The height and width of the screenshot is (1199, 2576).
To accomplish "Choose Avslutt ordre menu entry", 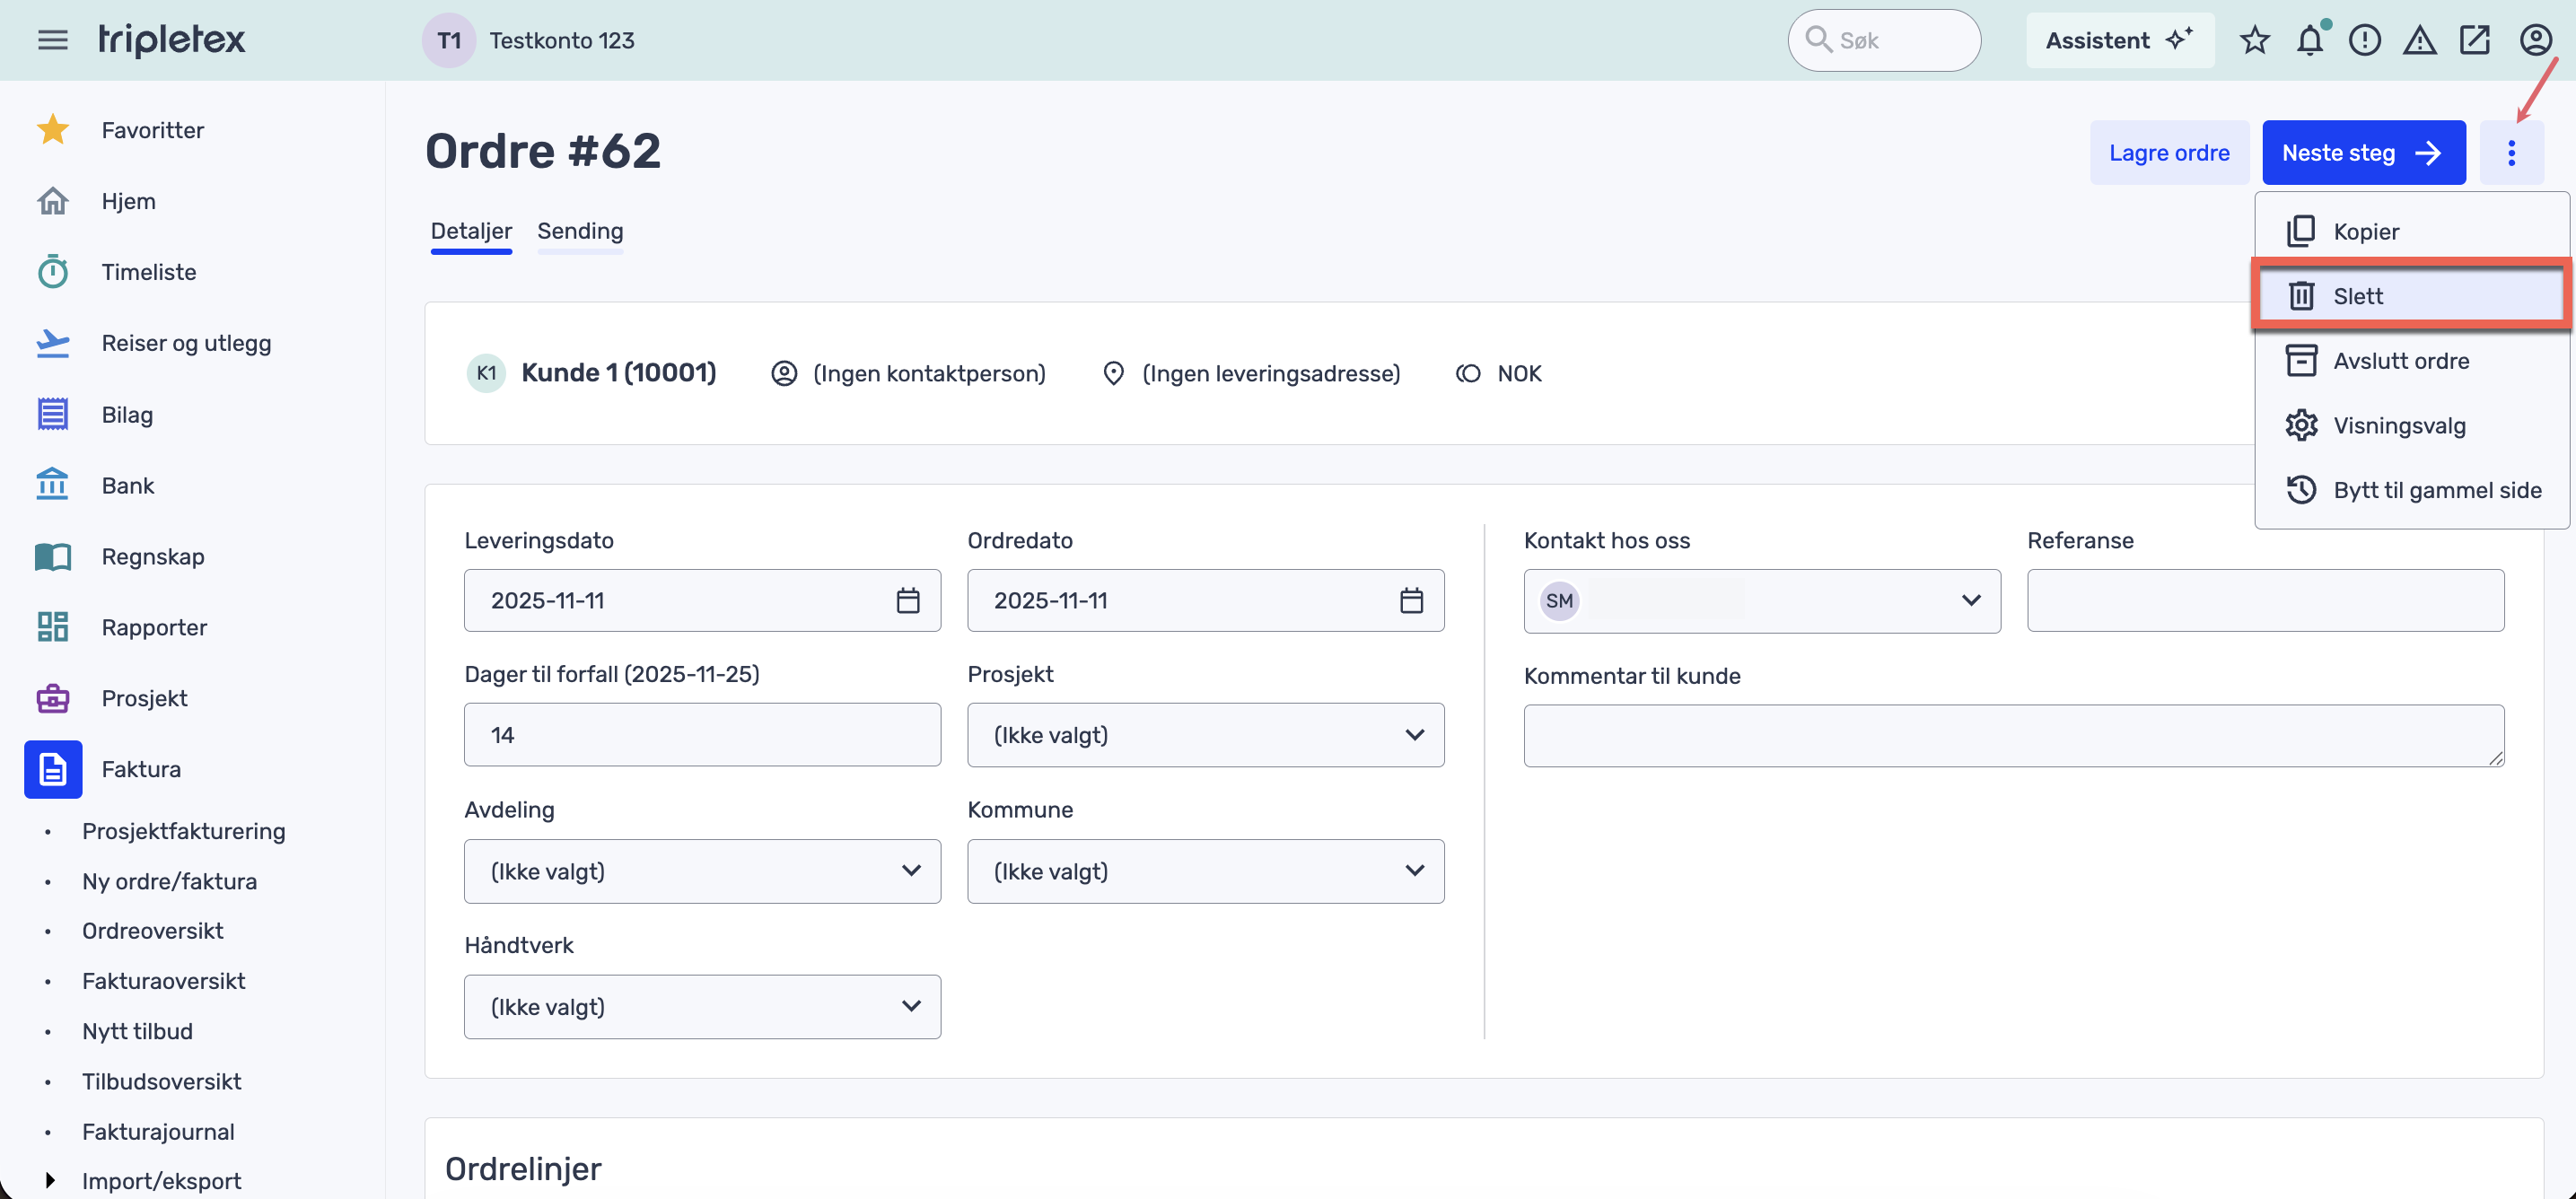I will tap(2400, 361).
